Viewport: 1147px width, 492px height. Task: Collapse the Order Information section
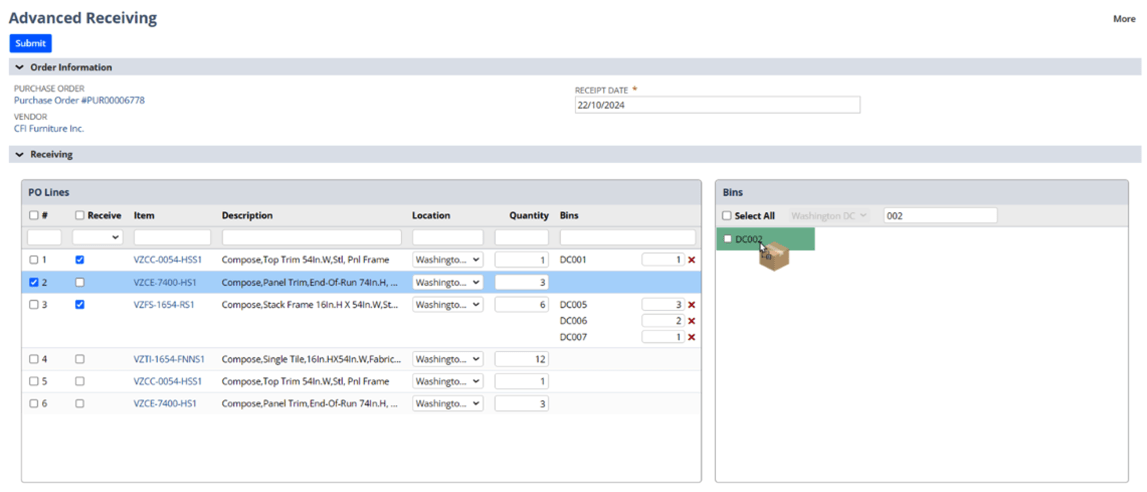click(x=19, y=67)
